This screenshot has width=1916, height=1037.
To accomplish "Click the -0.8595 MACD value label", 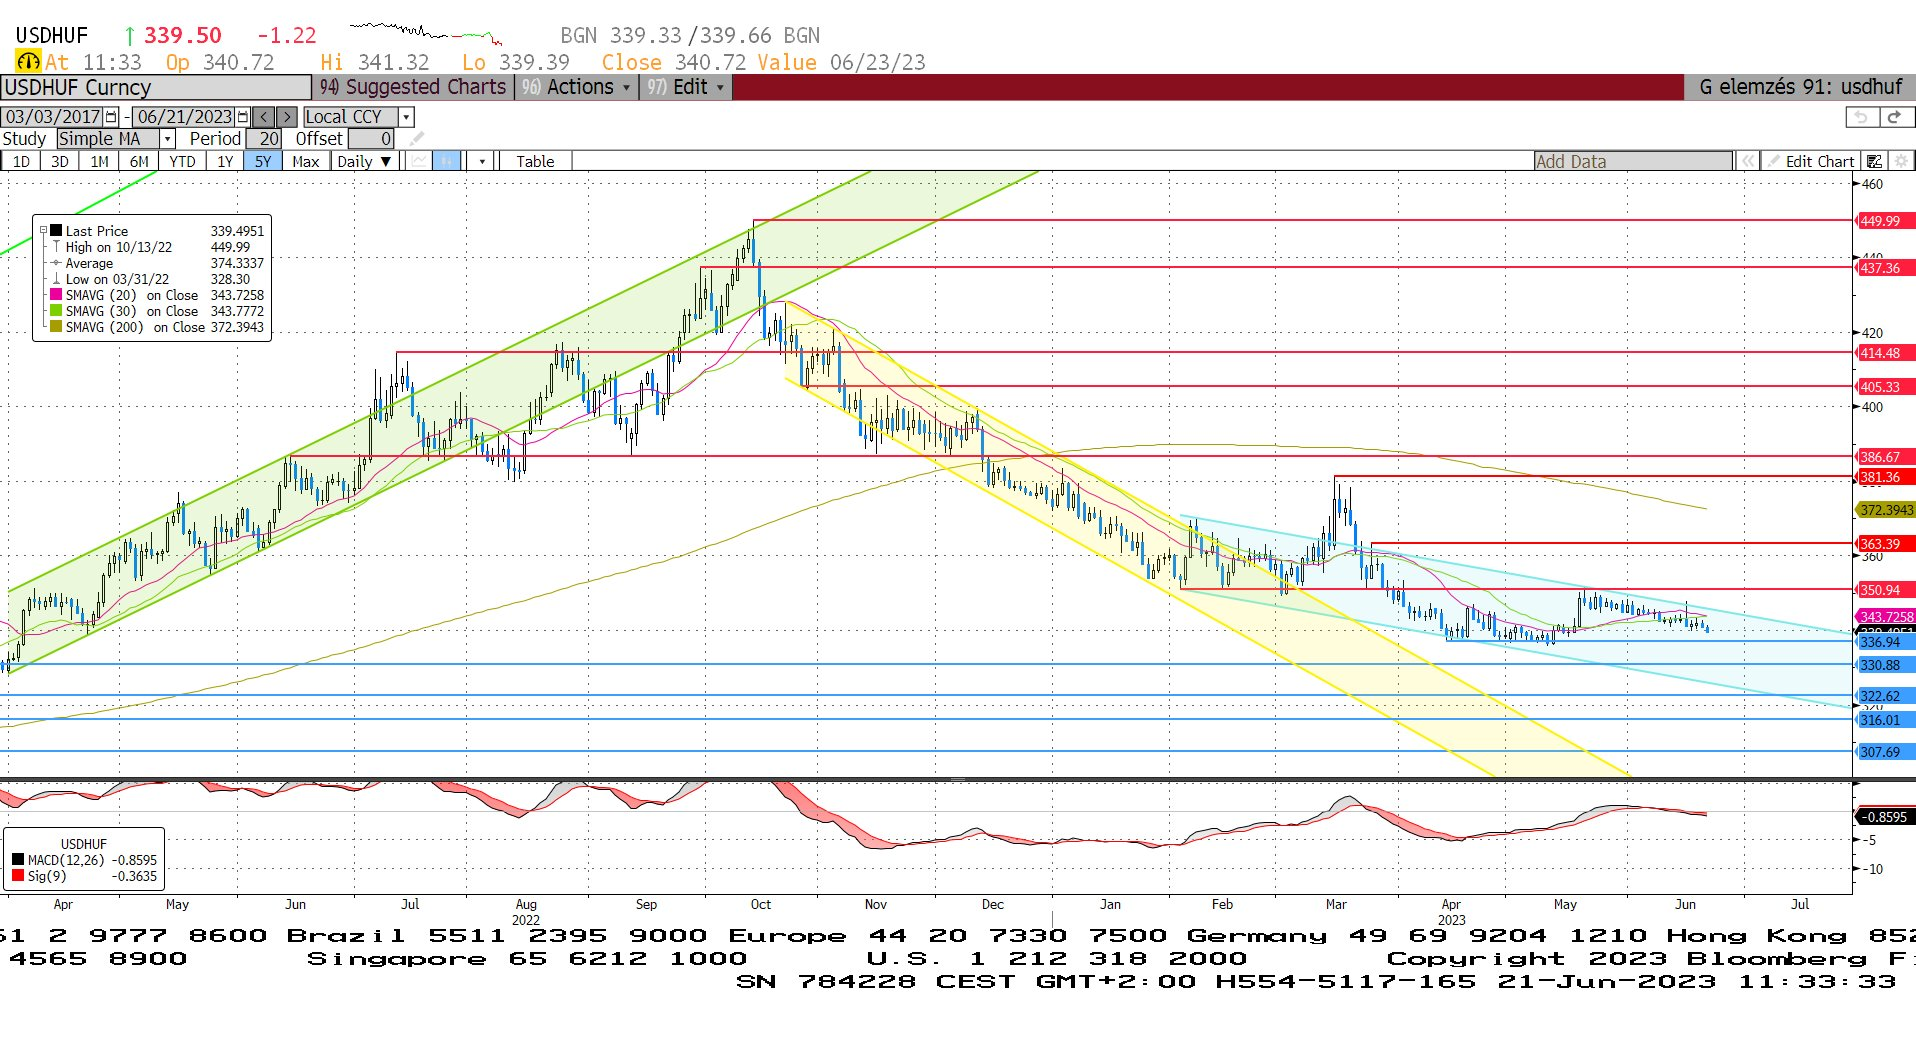I will point(1884,817).
